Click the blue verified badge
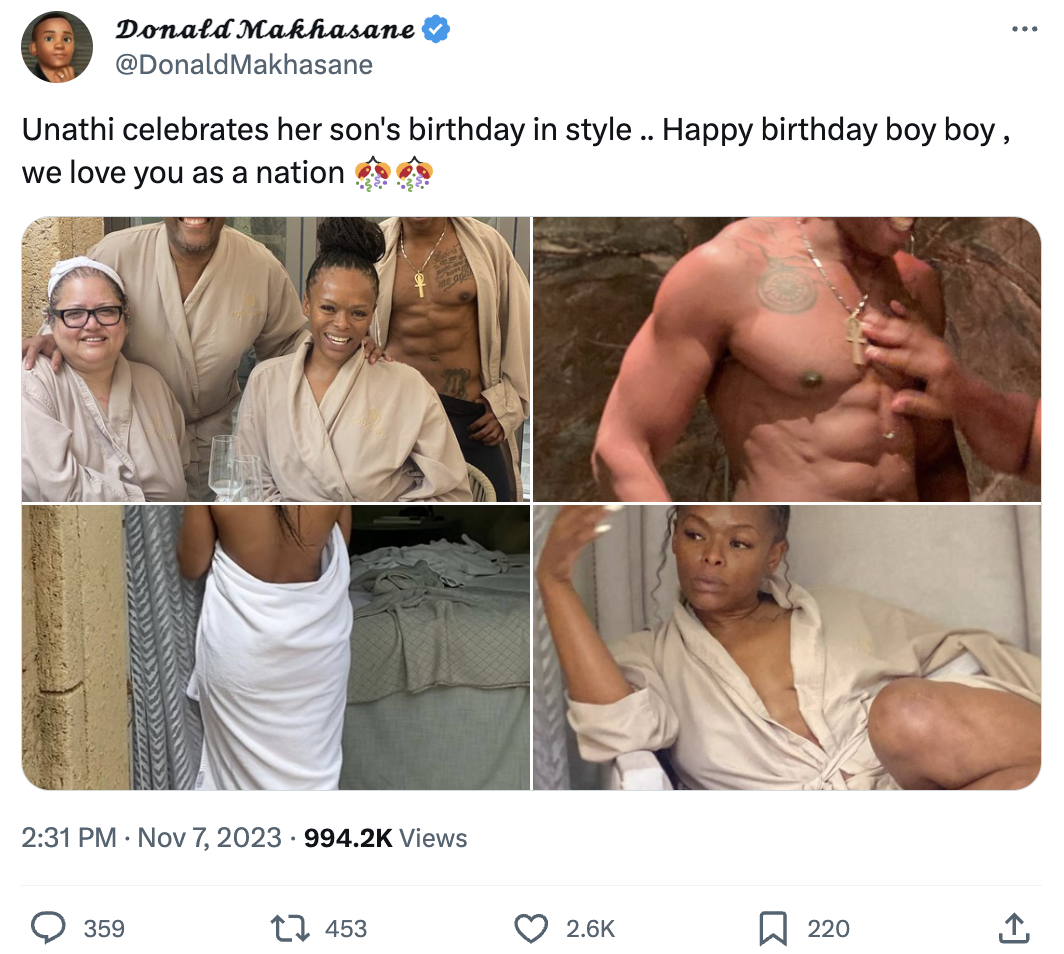Image resolution: width=1064 pixels, height=954 pixels. coord(436,29)
